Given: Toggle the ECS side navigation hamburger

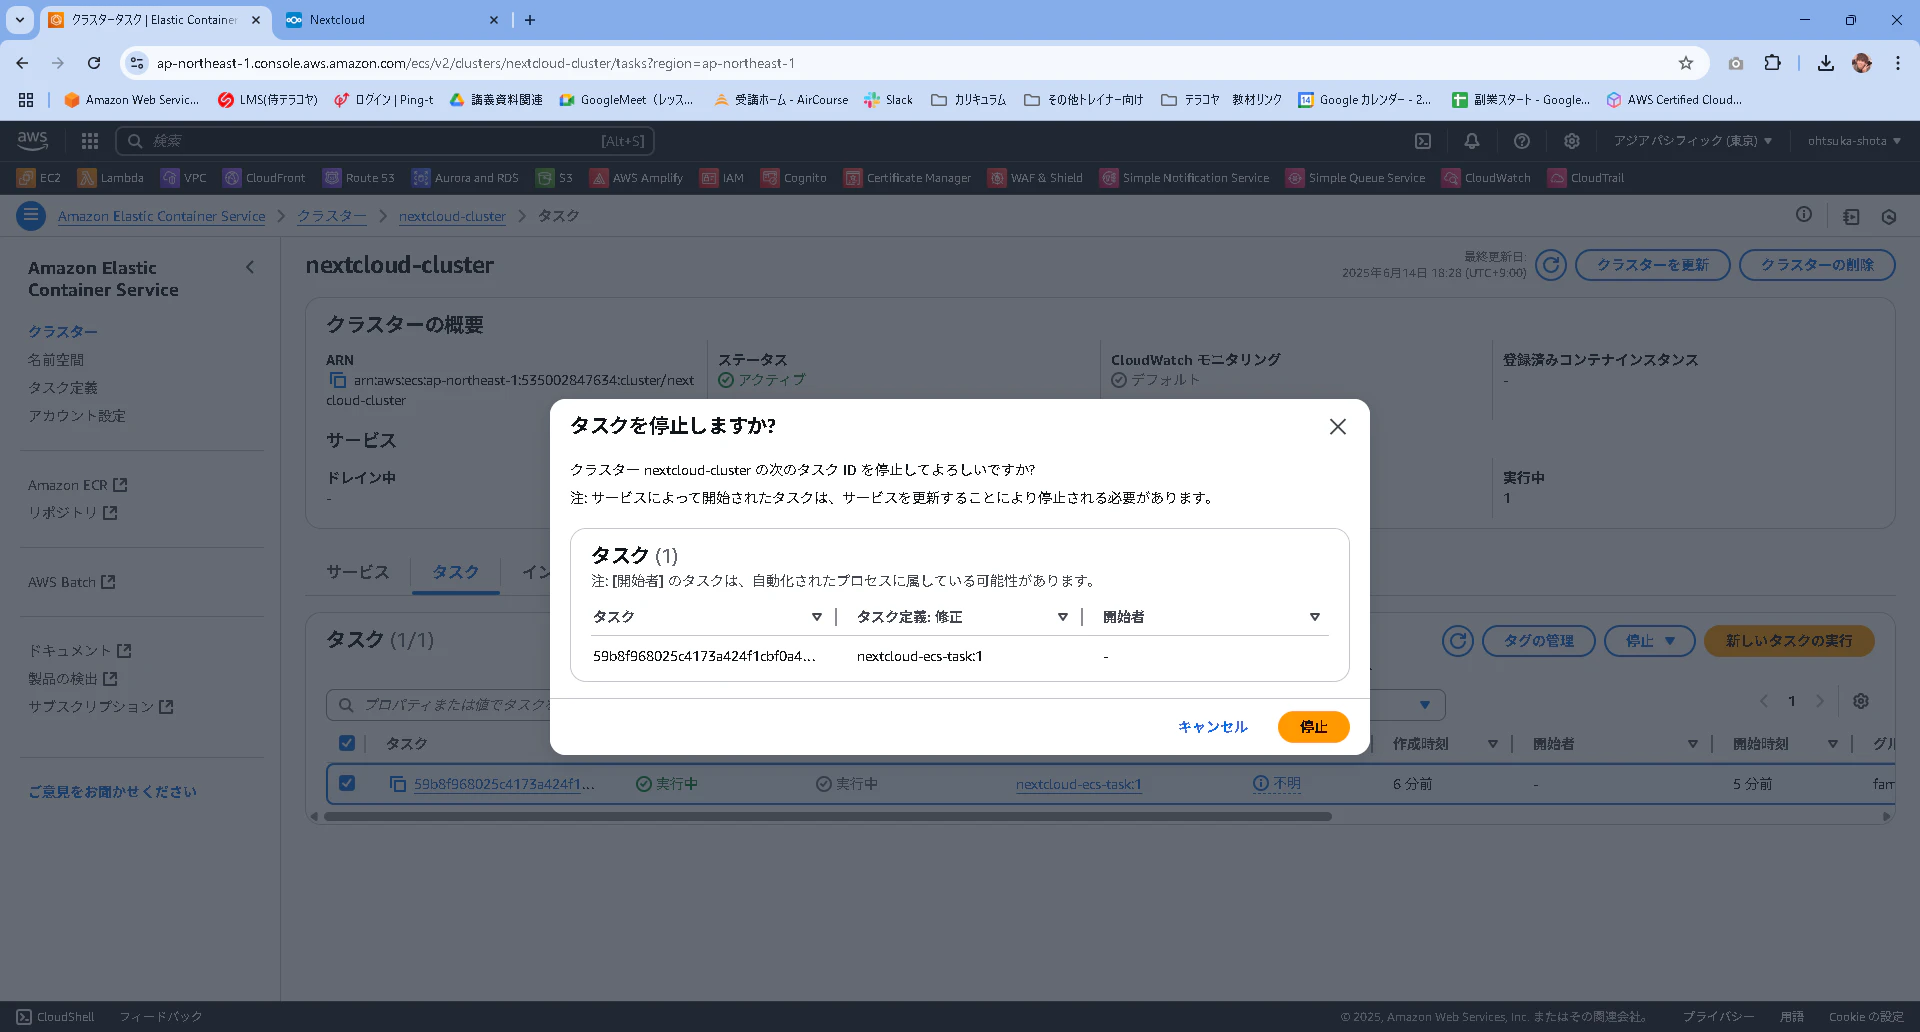Looking at the screenshot, I should coord(31,216).
